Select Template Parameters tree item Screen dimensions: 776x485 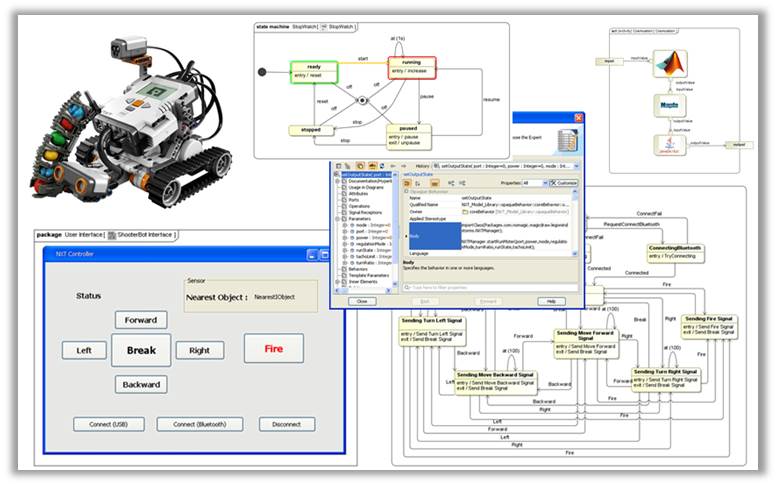point(369,275)
